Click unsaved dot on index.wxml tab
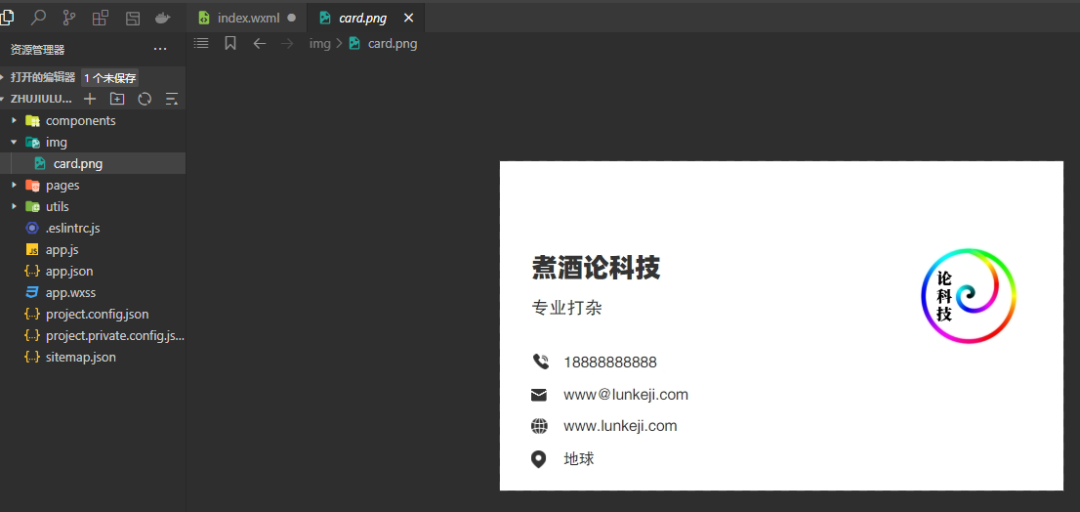The width and height of the screenshot is (1080, 512). click(291, 18)
